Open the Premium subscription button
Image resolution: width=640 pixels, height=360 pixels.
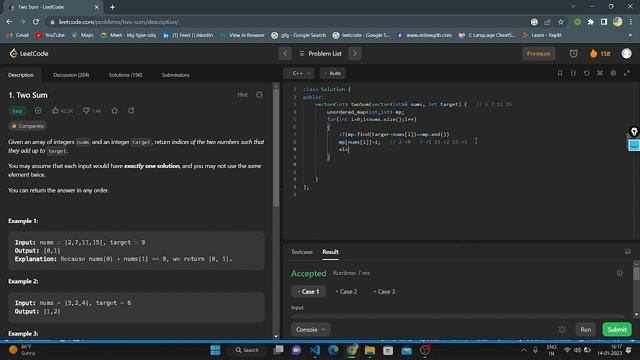tap(538, 53)
